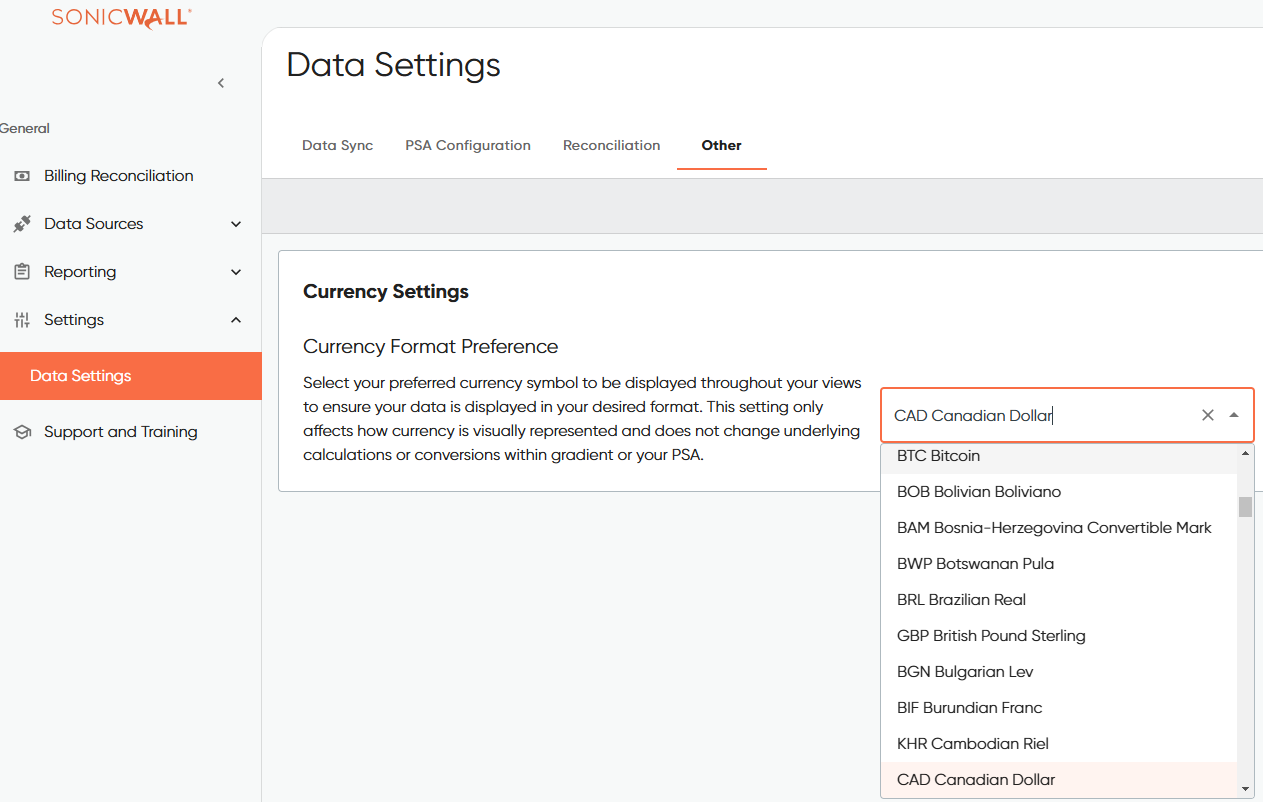Click the Billing Reconciliation money icon
The image size is (1263, 802).
[x=22, y=176]
